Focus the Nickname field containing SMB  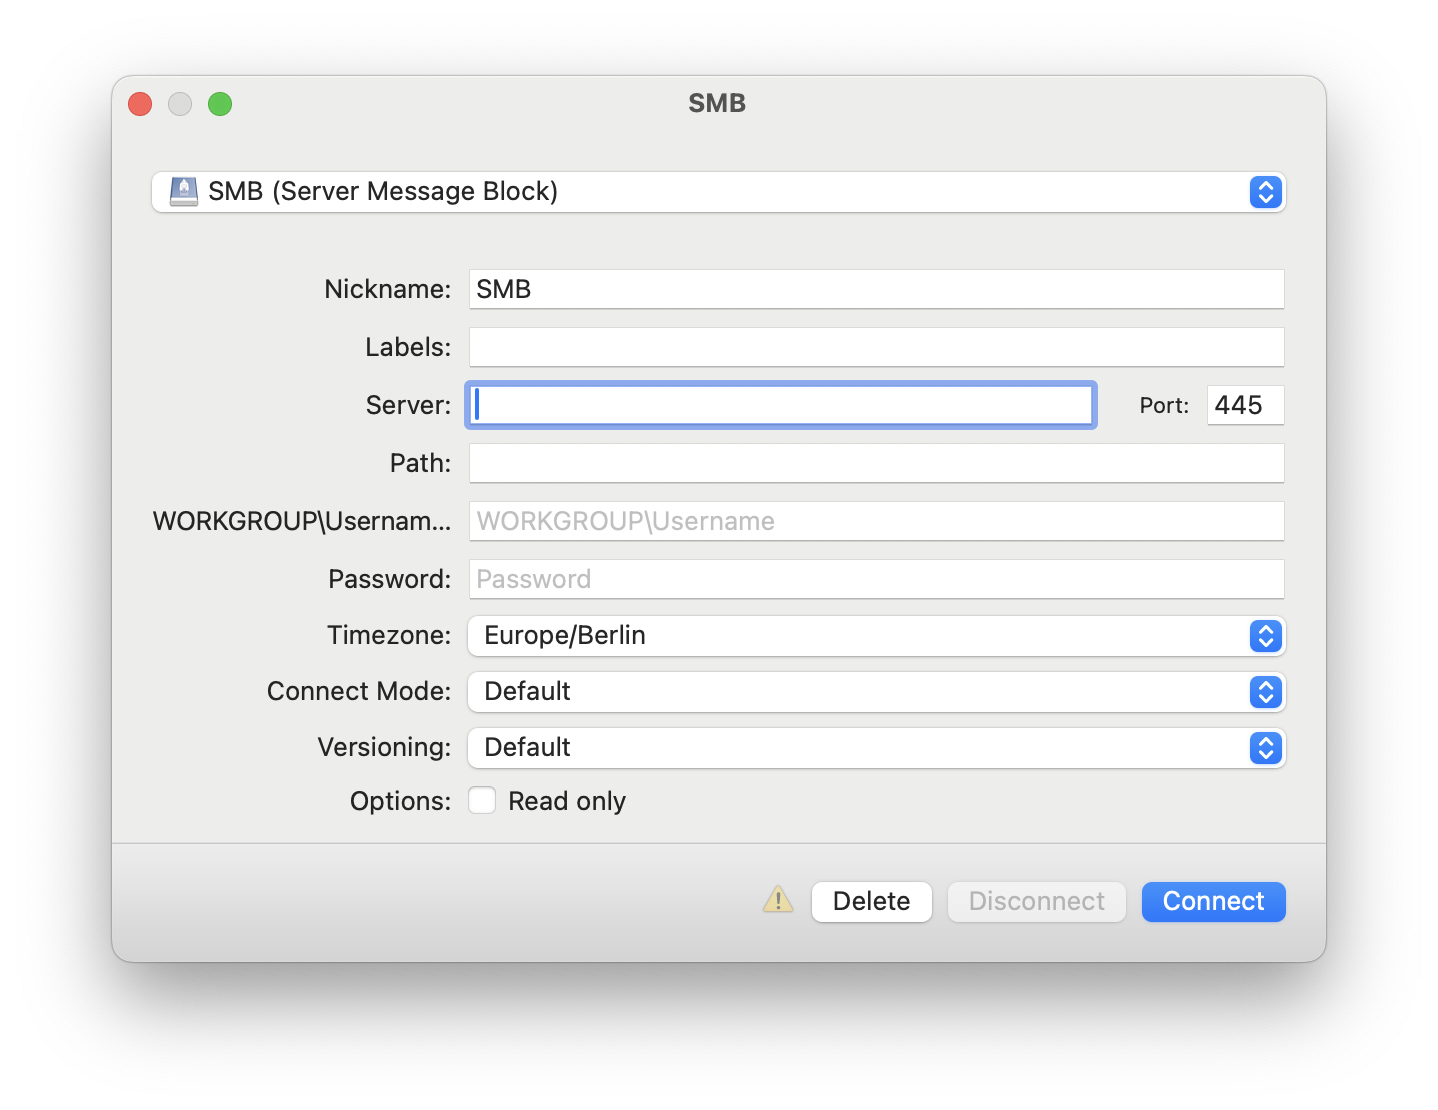point(876,289)
